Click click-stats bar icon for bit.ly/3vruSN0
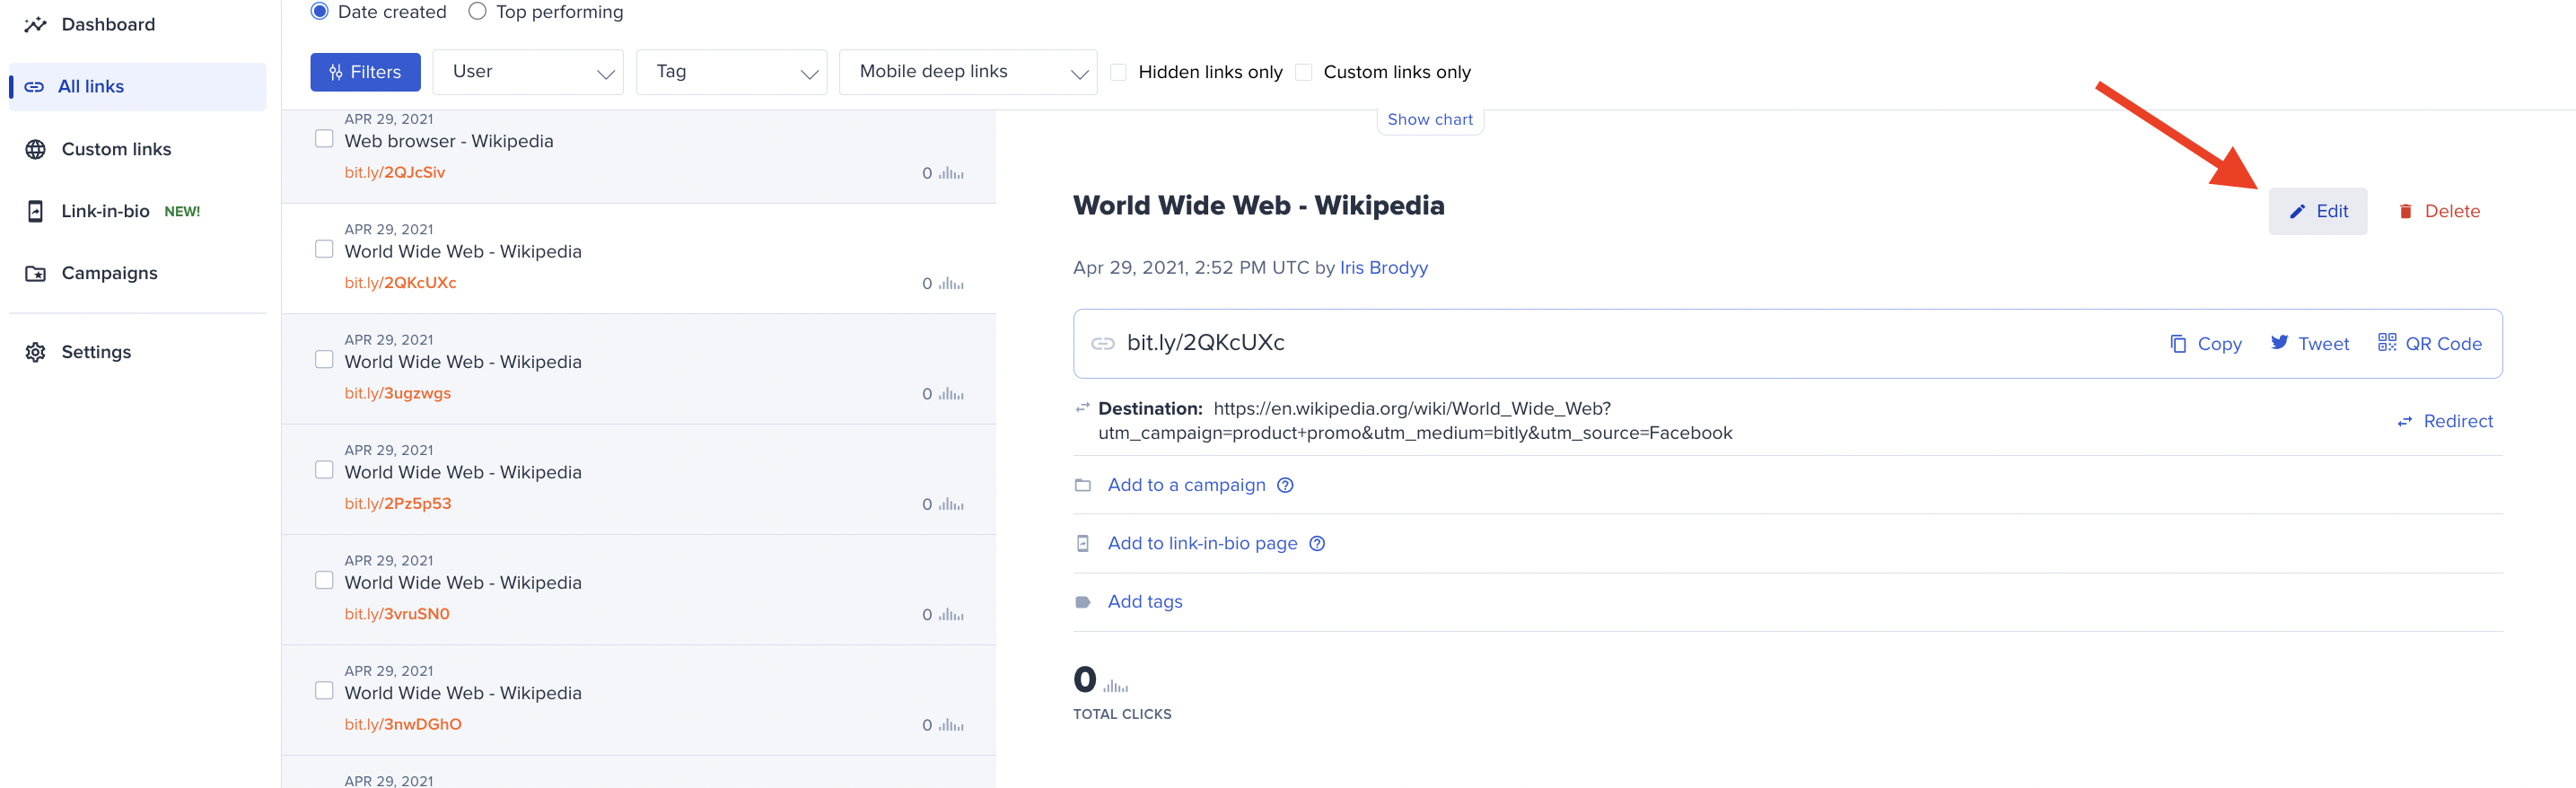 point(951,615)
